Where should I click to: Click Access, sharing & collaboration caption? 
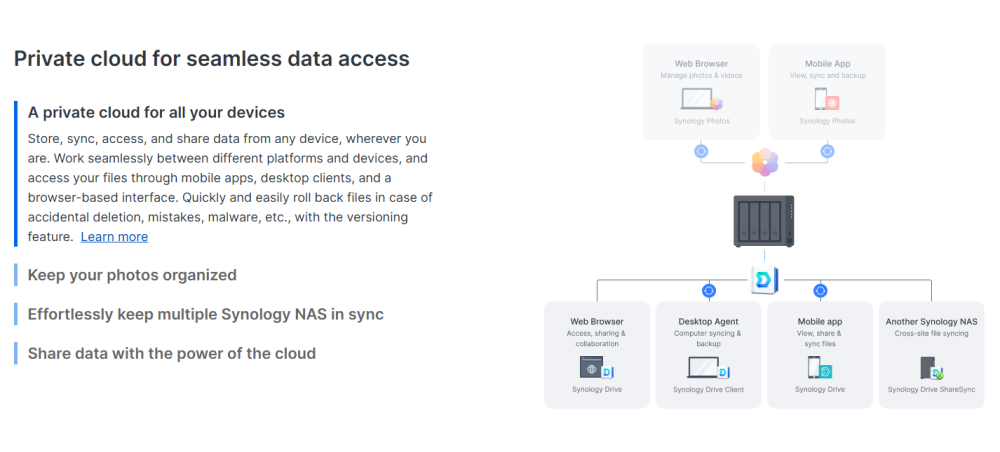596,339
